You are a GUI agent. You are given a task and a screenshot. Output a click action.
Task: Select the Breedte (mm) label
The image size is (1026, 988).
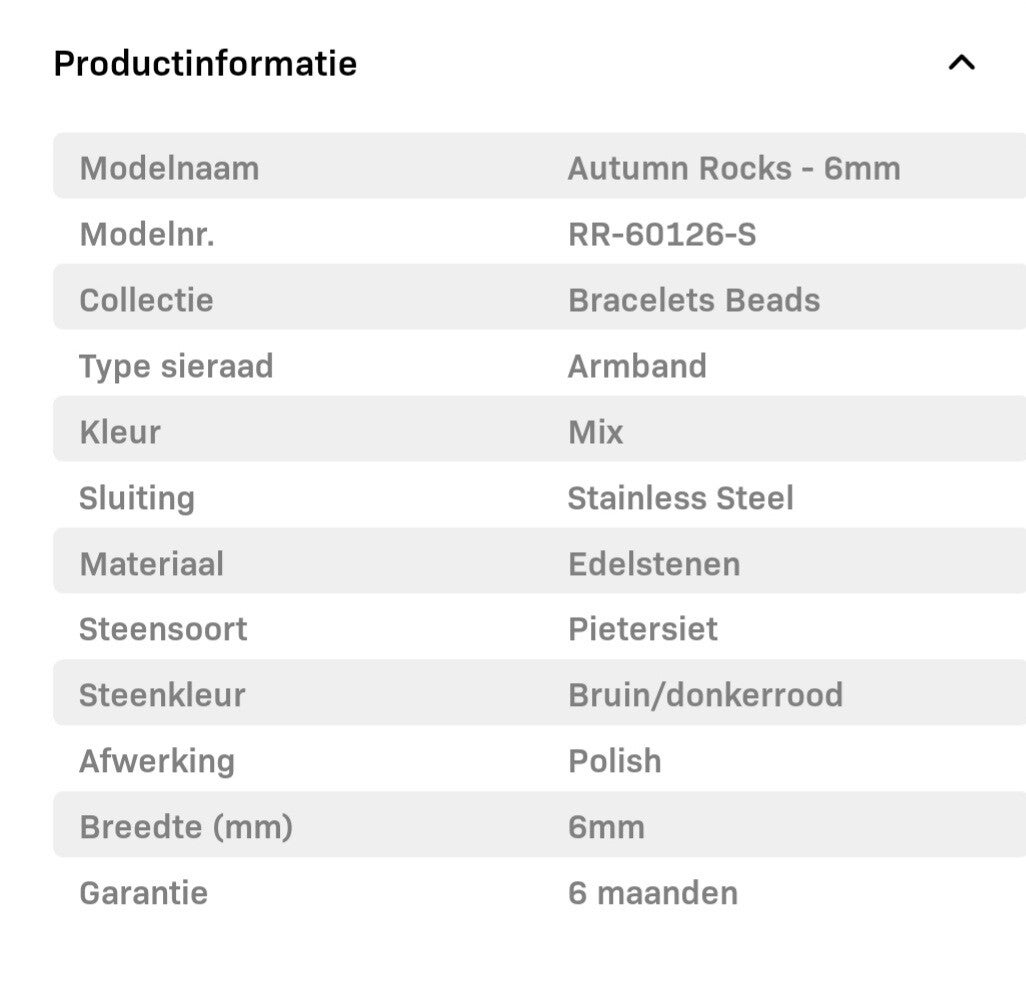[x=186, y=827]
